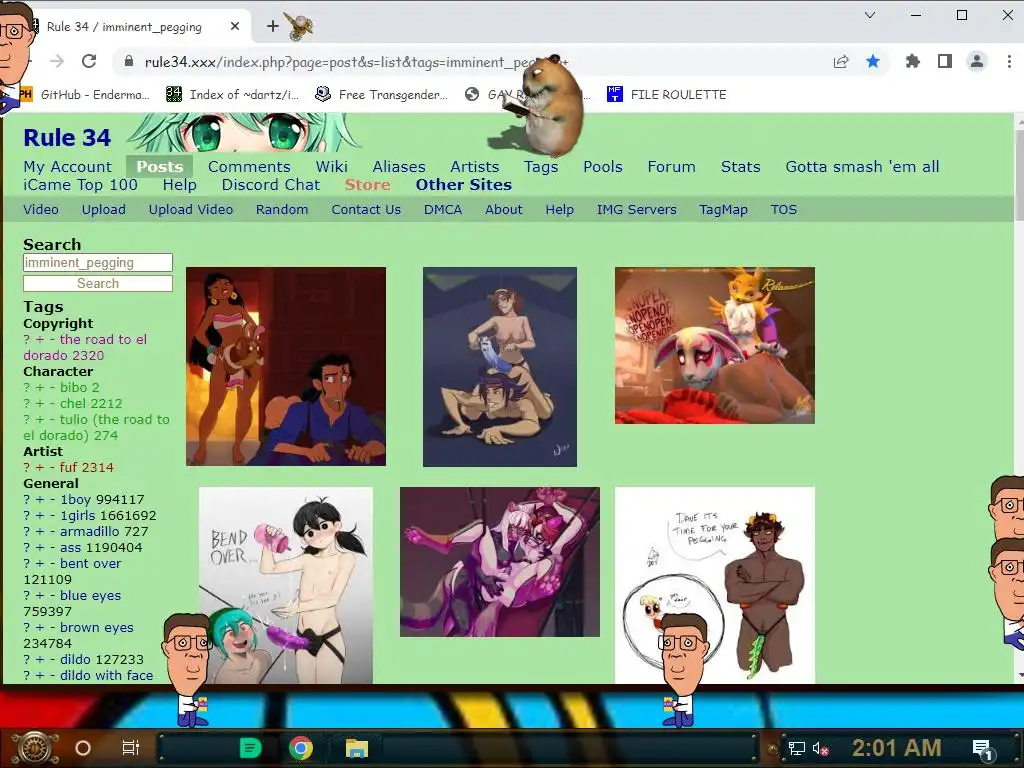Open the Chrome extensions puzzle icon
The height and width of the screenshot is (768, 1024).
(912, 61)
